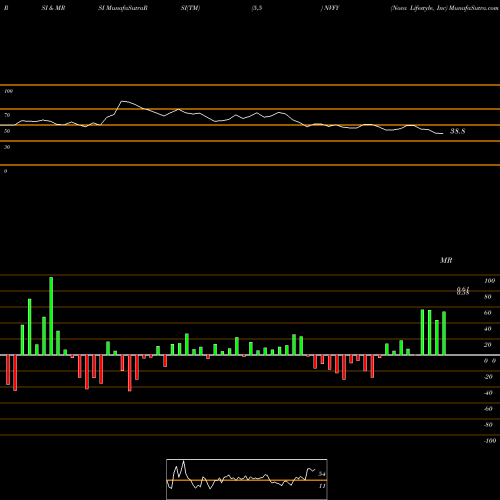Click the 54 label in the mini chart
This screenshot has height=500, width=500.
(322, 474)
